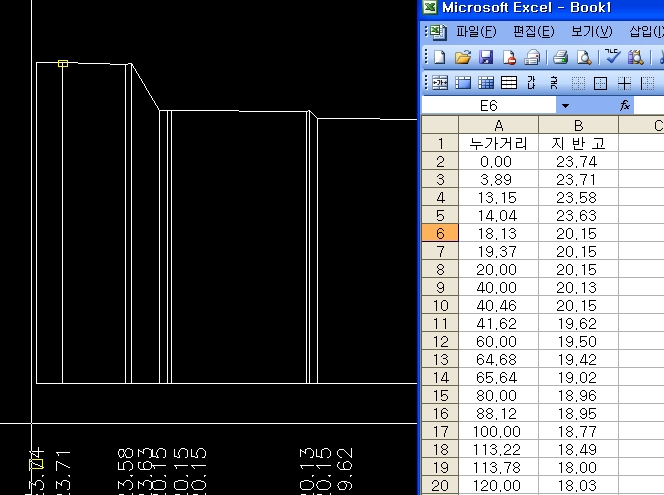Image resolution: width=664 pixels, height=495 pixels.
Task: Select column B header
Action: click(578, 125)
